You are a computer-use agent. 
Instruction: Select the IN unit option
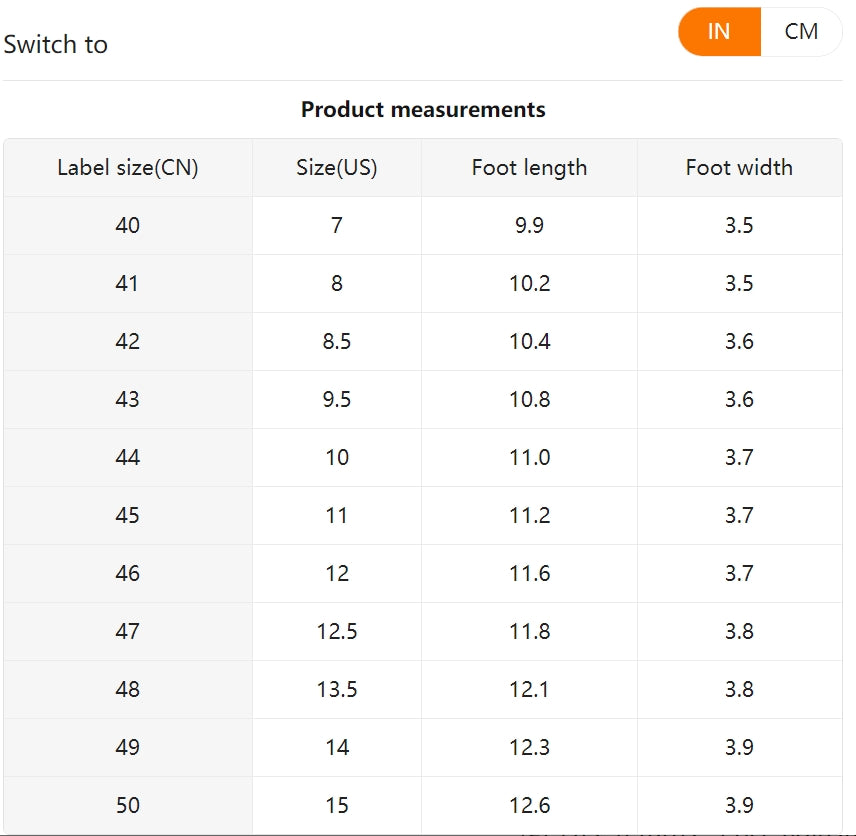(x=719, y=31)
